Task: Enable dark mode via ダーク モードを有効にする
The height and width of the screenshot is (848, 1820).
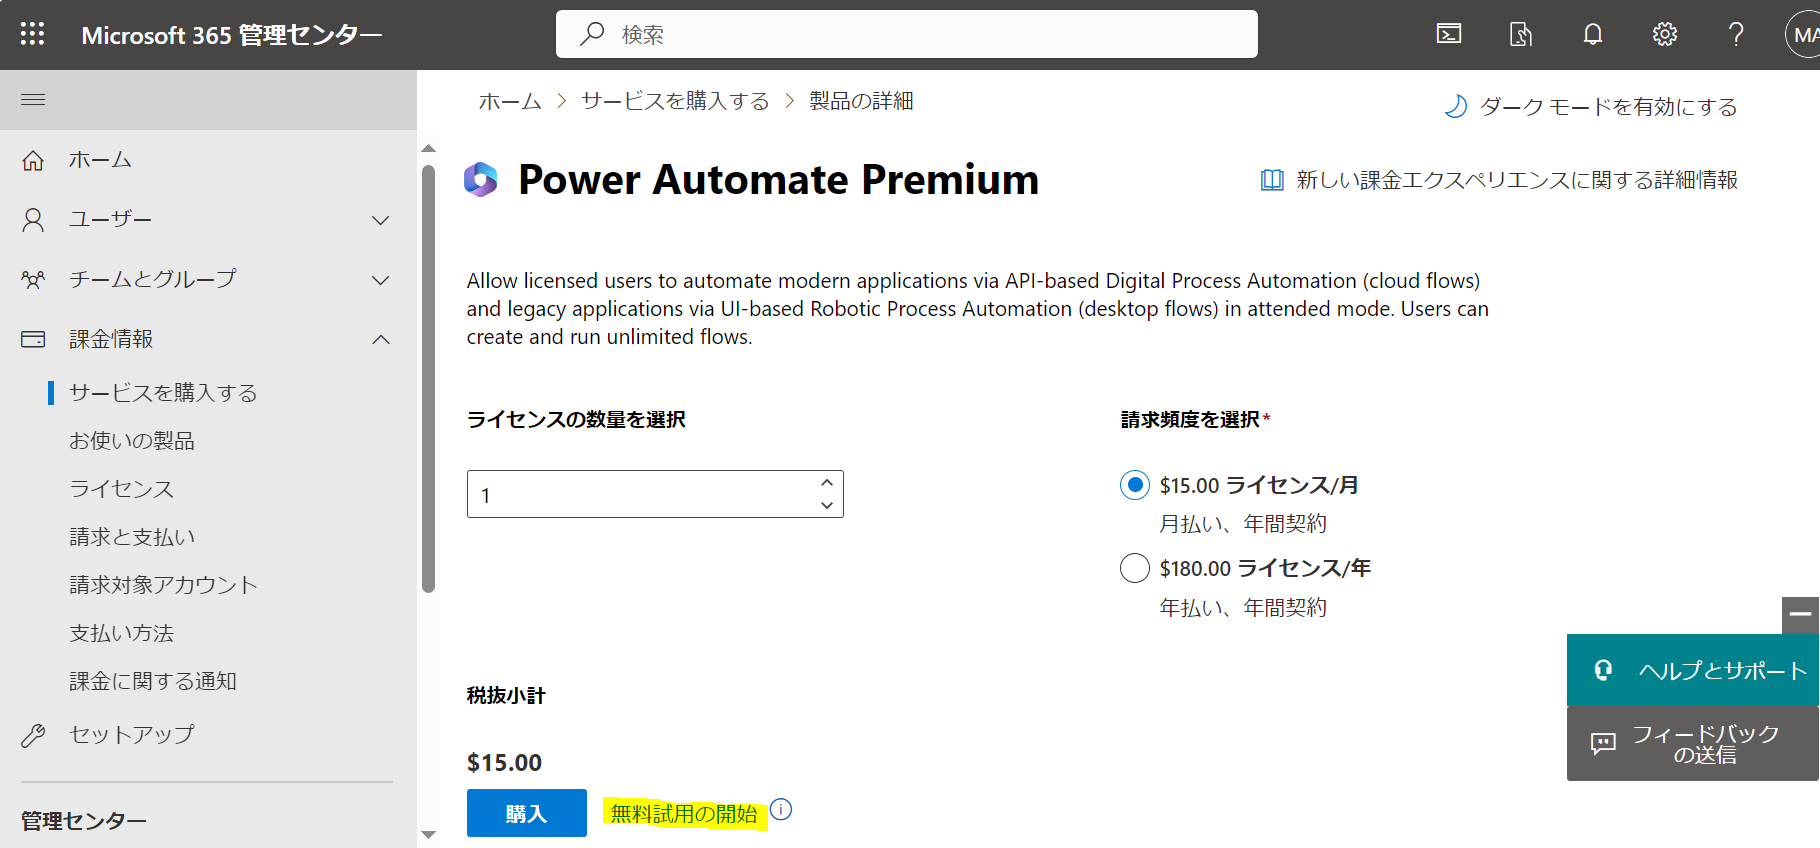Action: click(1608, 107)
